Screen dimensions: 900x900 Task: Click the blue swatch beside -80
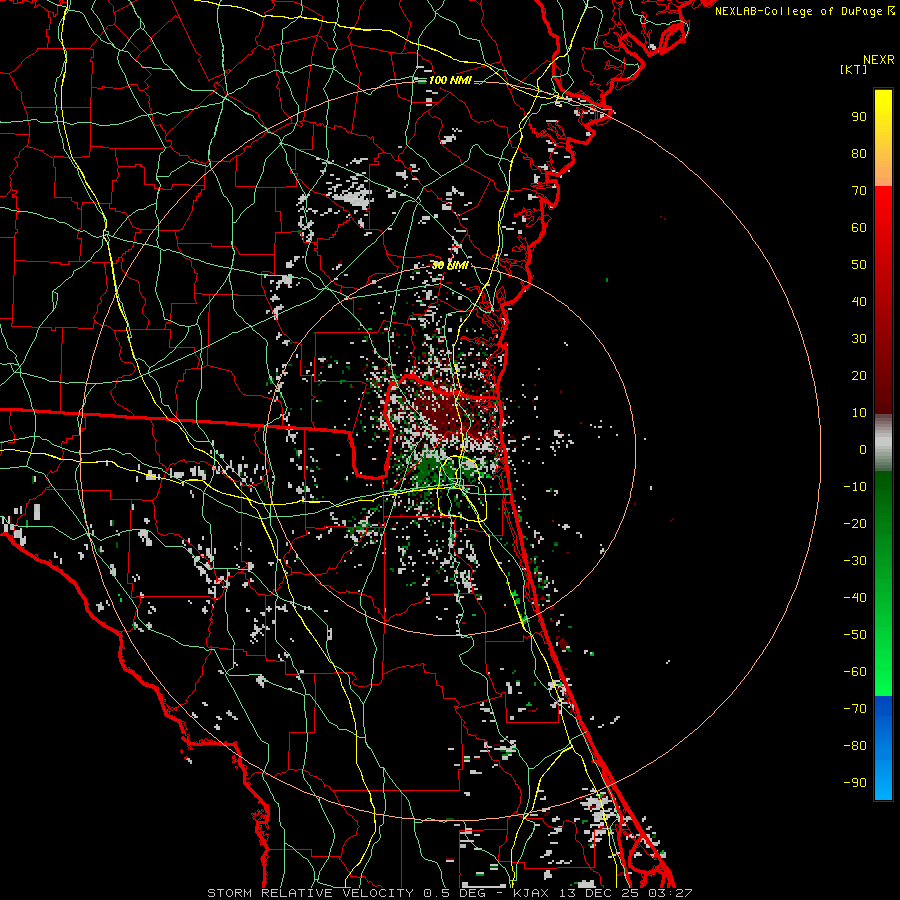click(x=883, y=745)
